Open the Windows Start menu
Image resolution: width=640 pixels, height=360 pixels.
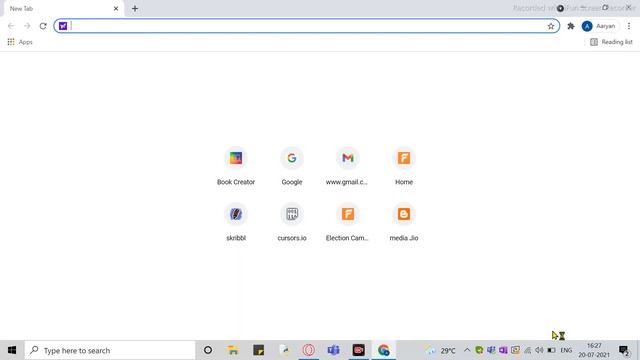12,350
